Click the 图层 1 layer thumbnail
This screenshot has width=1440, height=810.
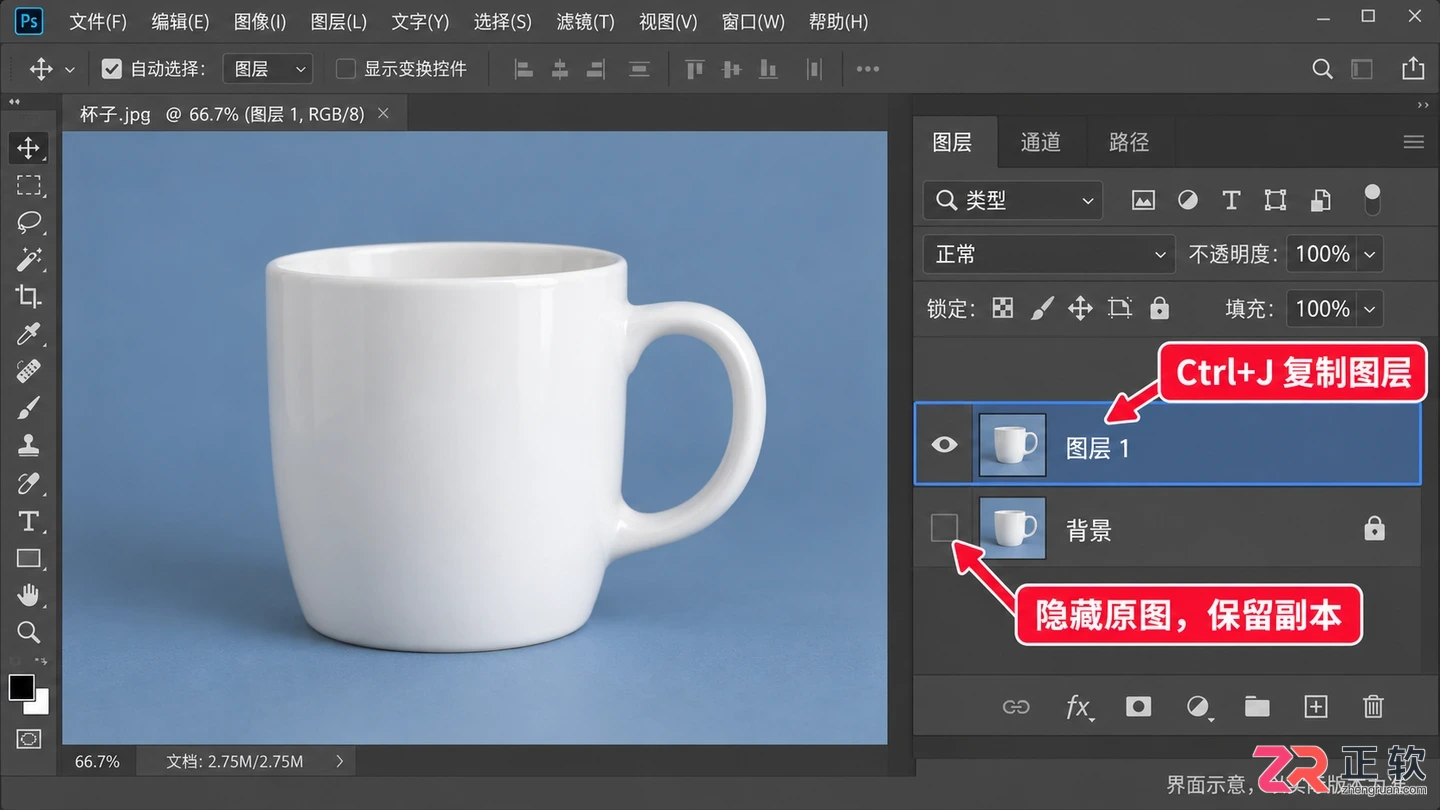(x=1012, y=445)
